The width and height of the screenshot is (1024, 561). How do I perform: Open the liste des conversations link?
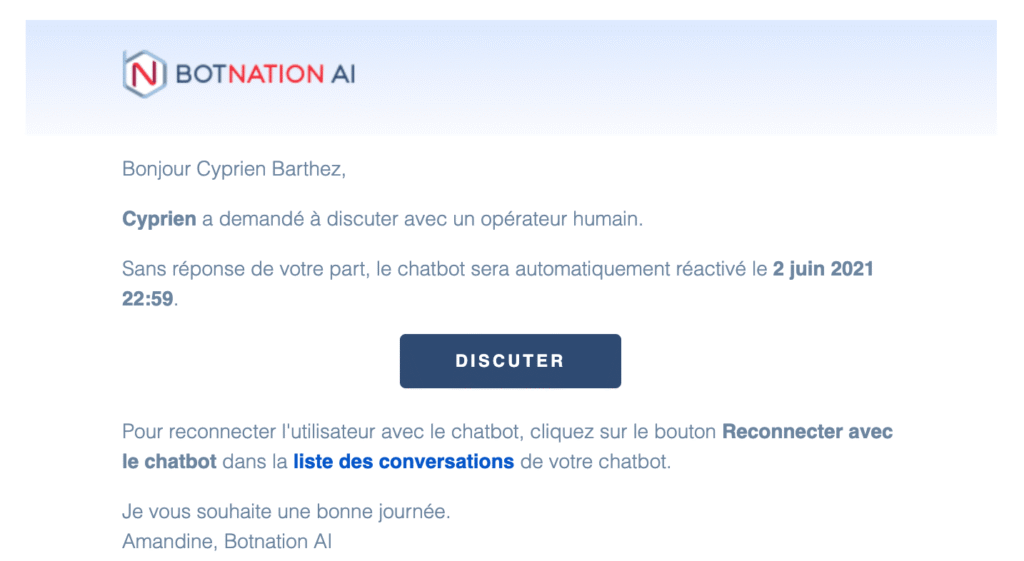click(403, 462)
